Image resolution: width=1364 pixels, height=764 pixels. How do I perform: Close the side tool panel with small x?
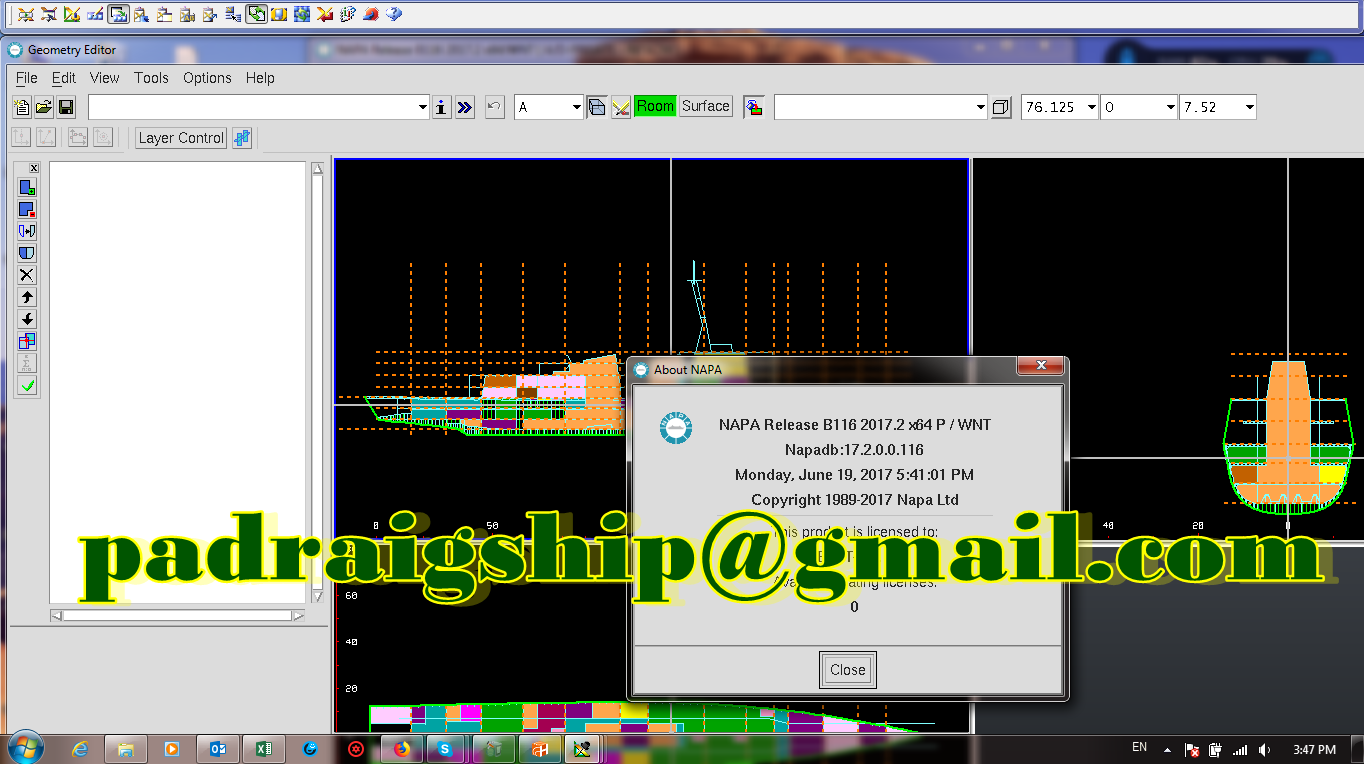tap(33, 168)
